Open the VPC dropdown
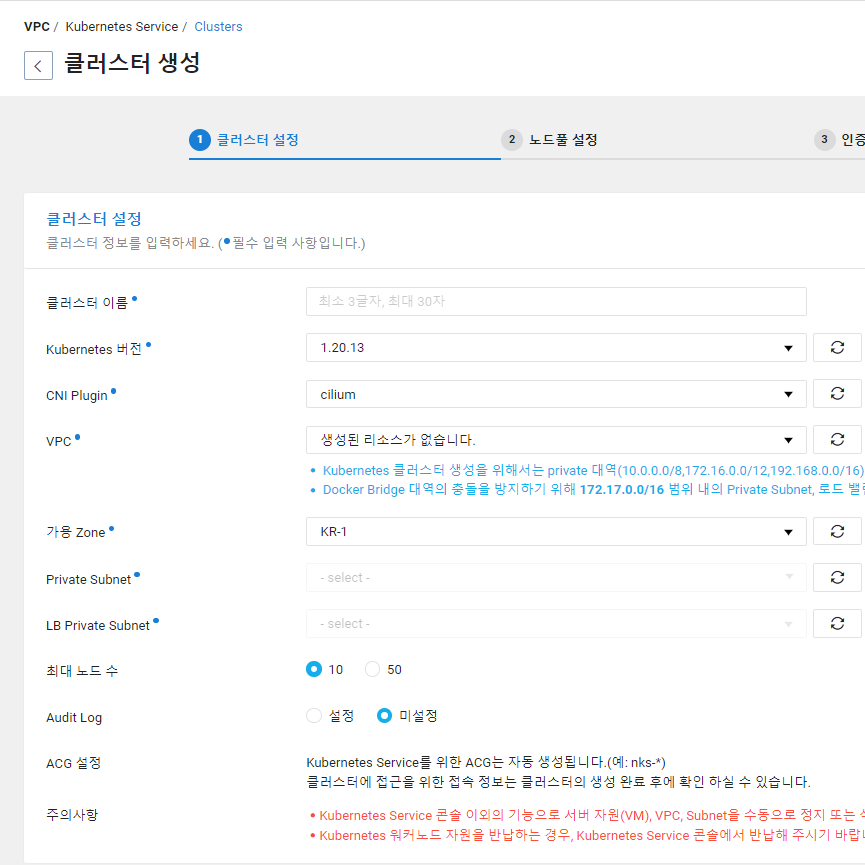This screenshot has height=865, width=865. [x=556, y=440]
